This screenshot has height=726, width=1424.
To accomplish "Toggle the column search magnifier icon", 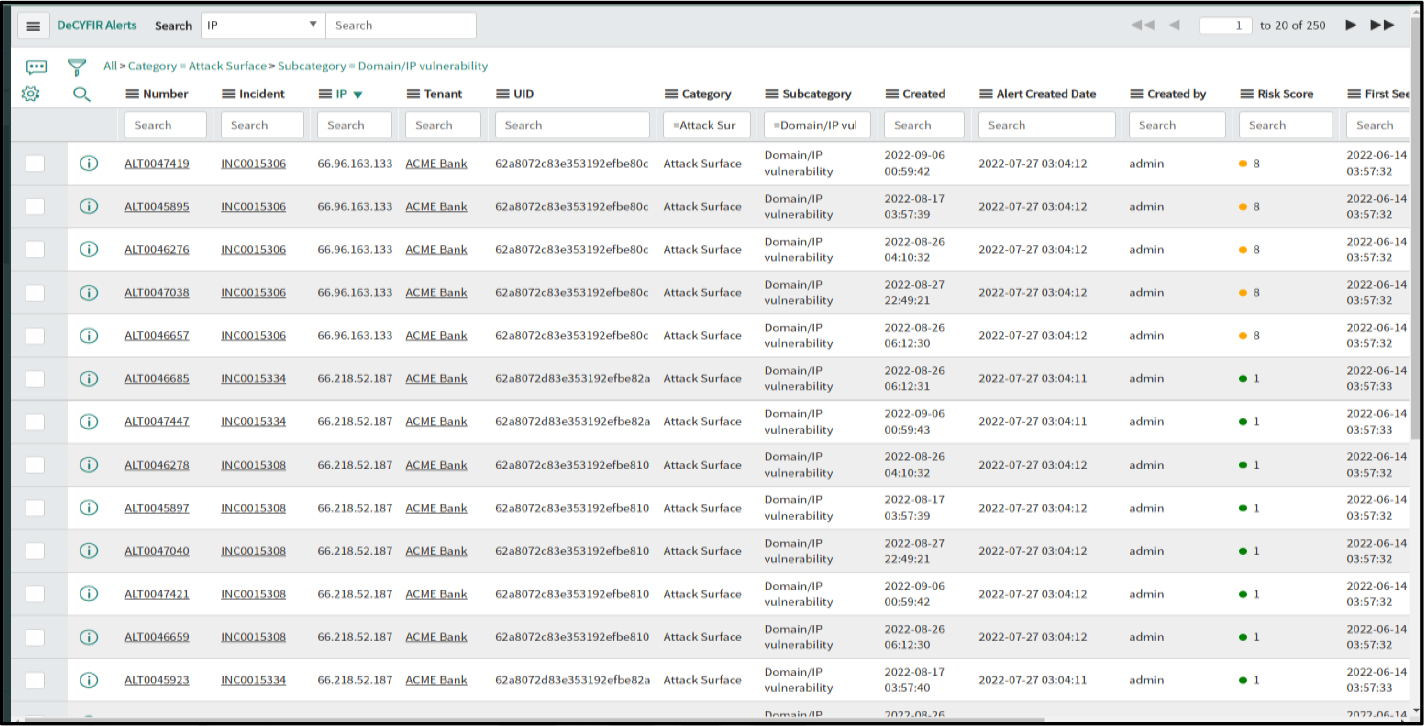I will [82, 94].
